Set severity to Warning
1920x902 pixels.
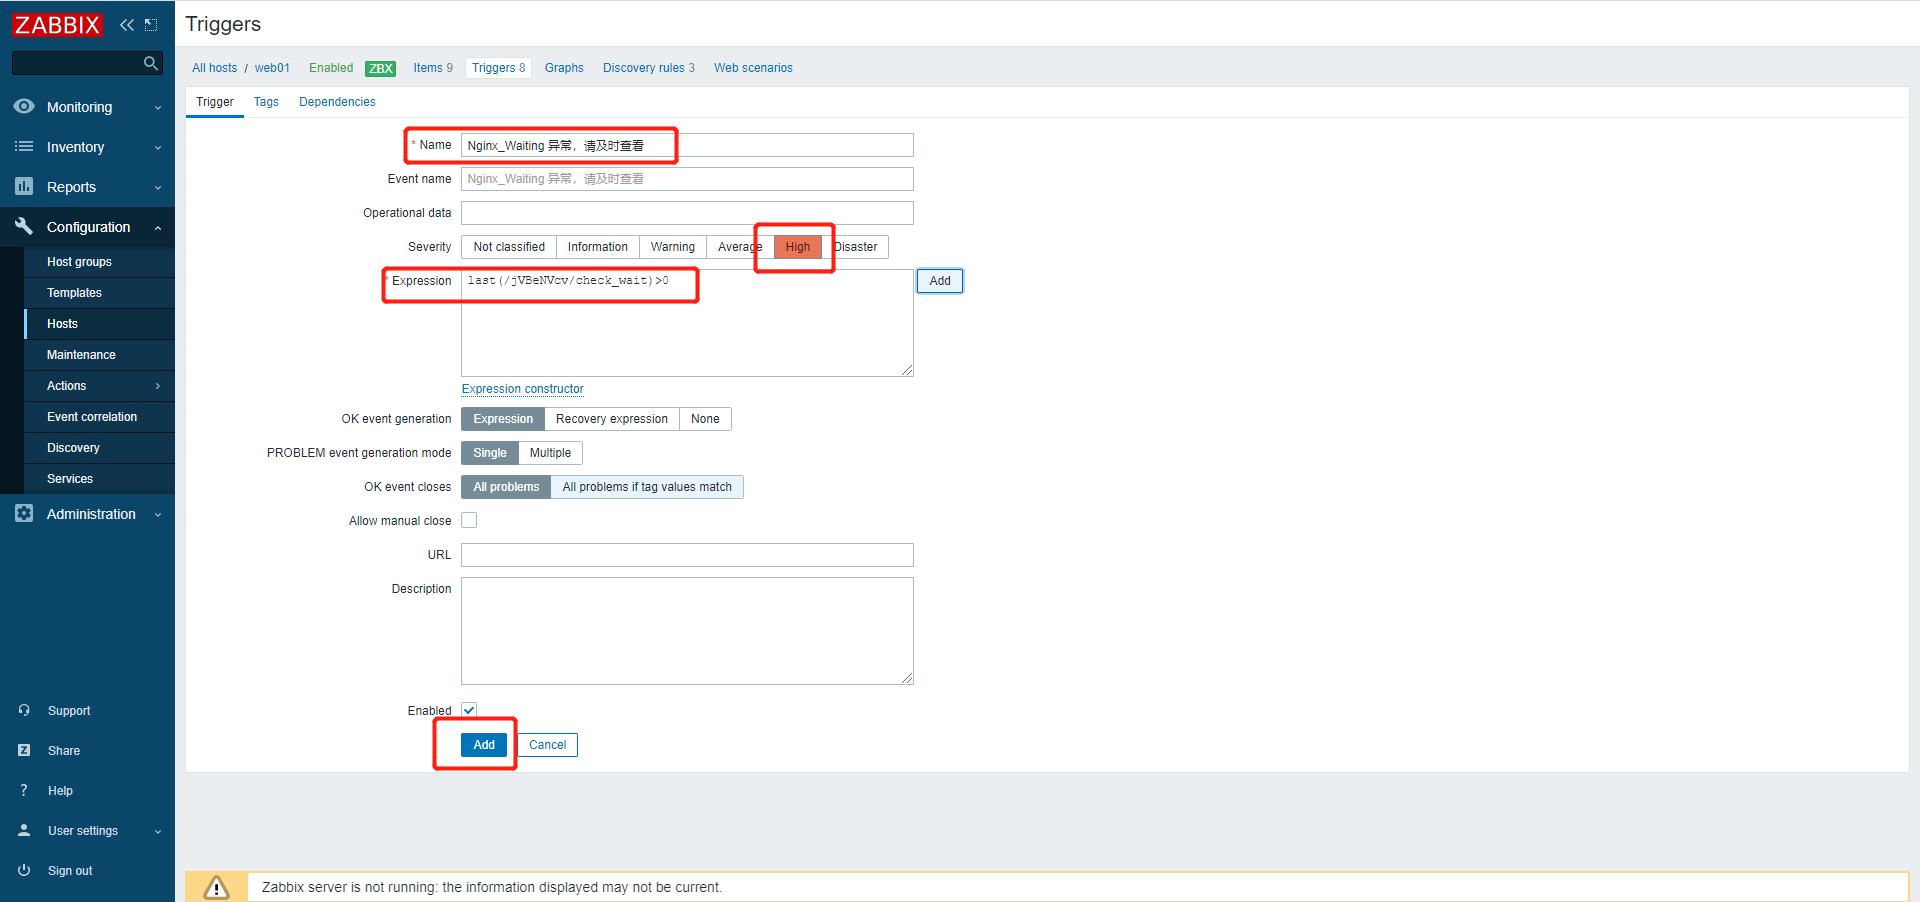(673, 247)
